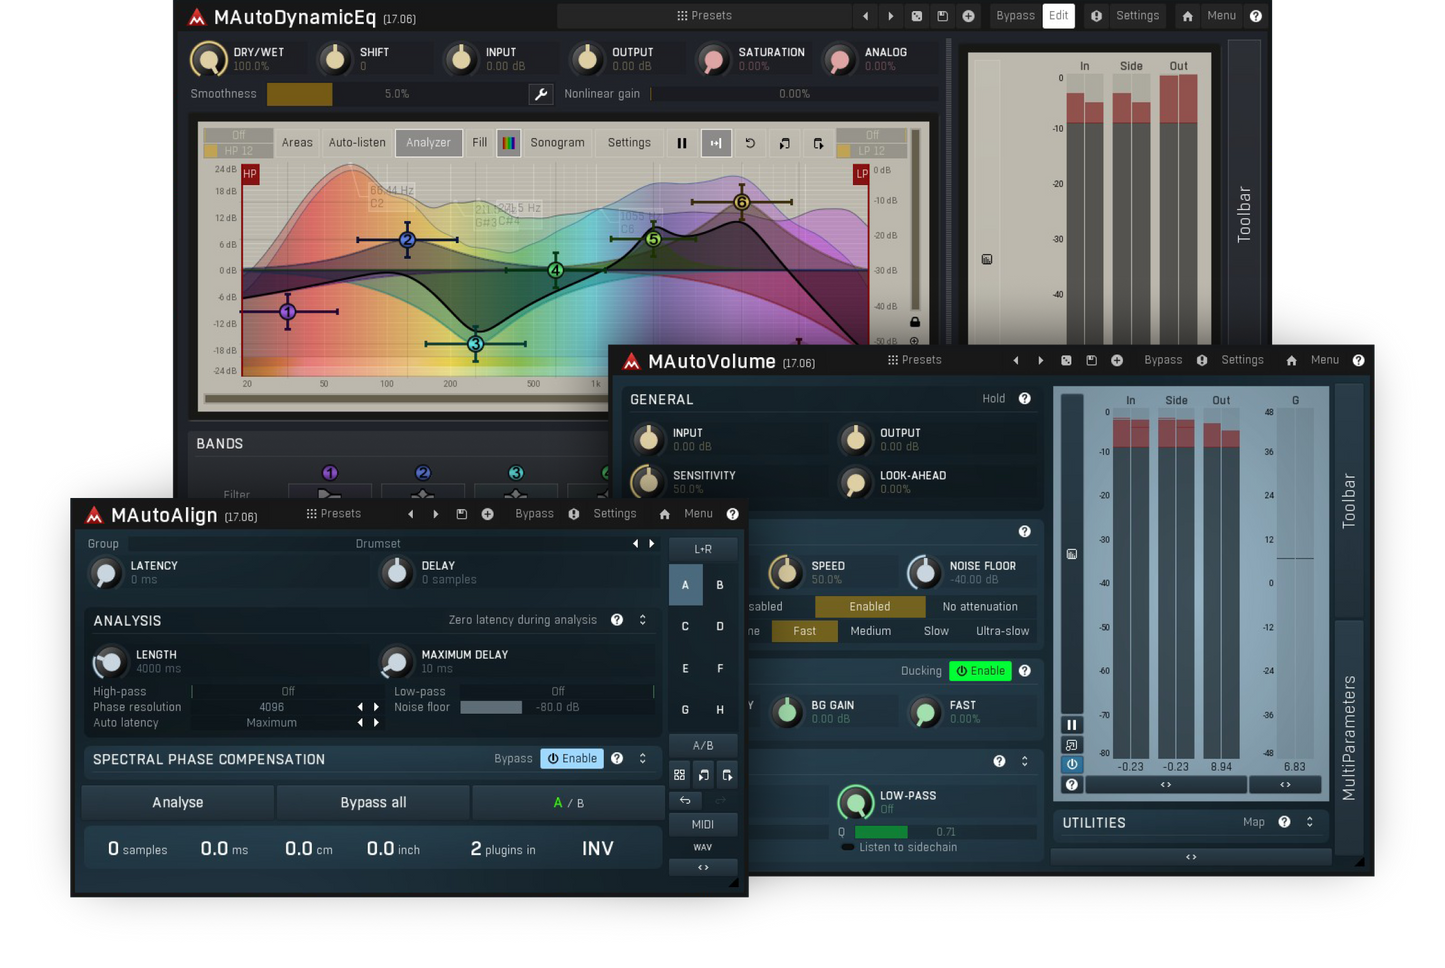Image resolution: width=1445 pixels, height=968 pixels.
Task: Expand the Utilities section arrows
Action: [x=1309, y=822]
